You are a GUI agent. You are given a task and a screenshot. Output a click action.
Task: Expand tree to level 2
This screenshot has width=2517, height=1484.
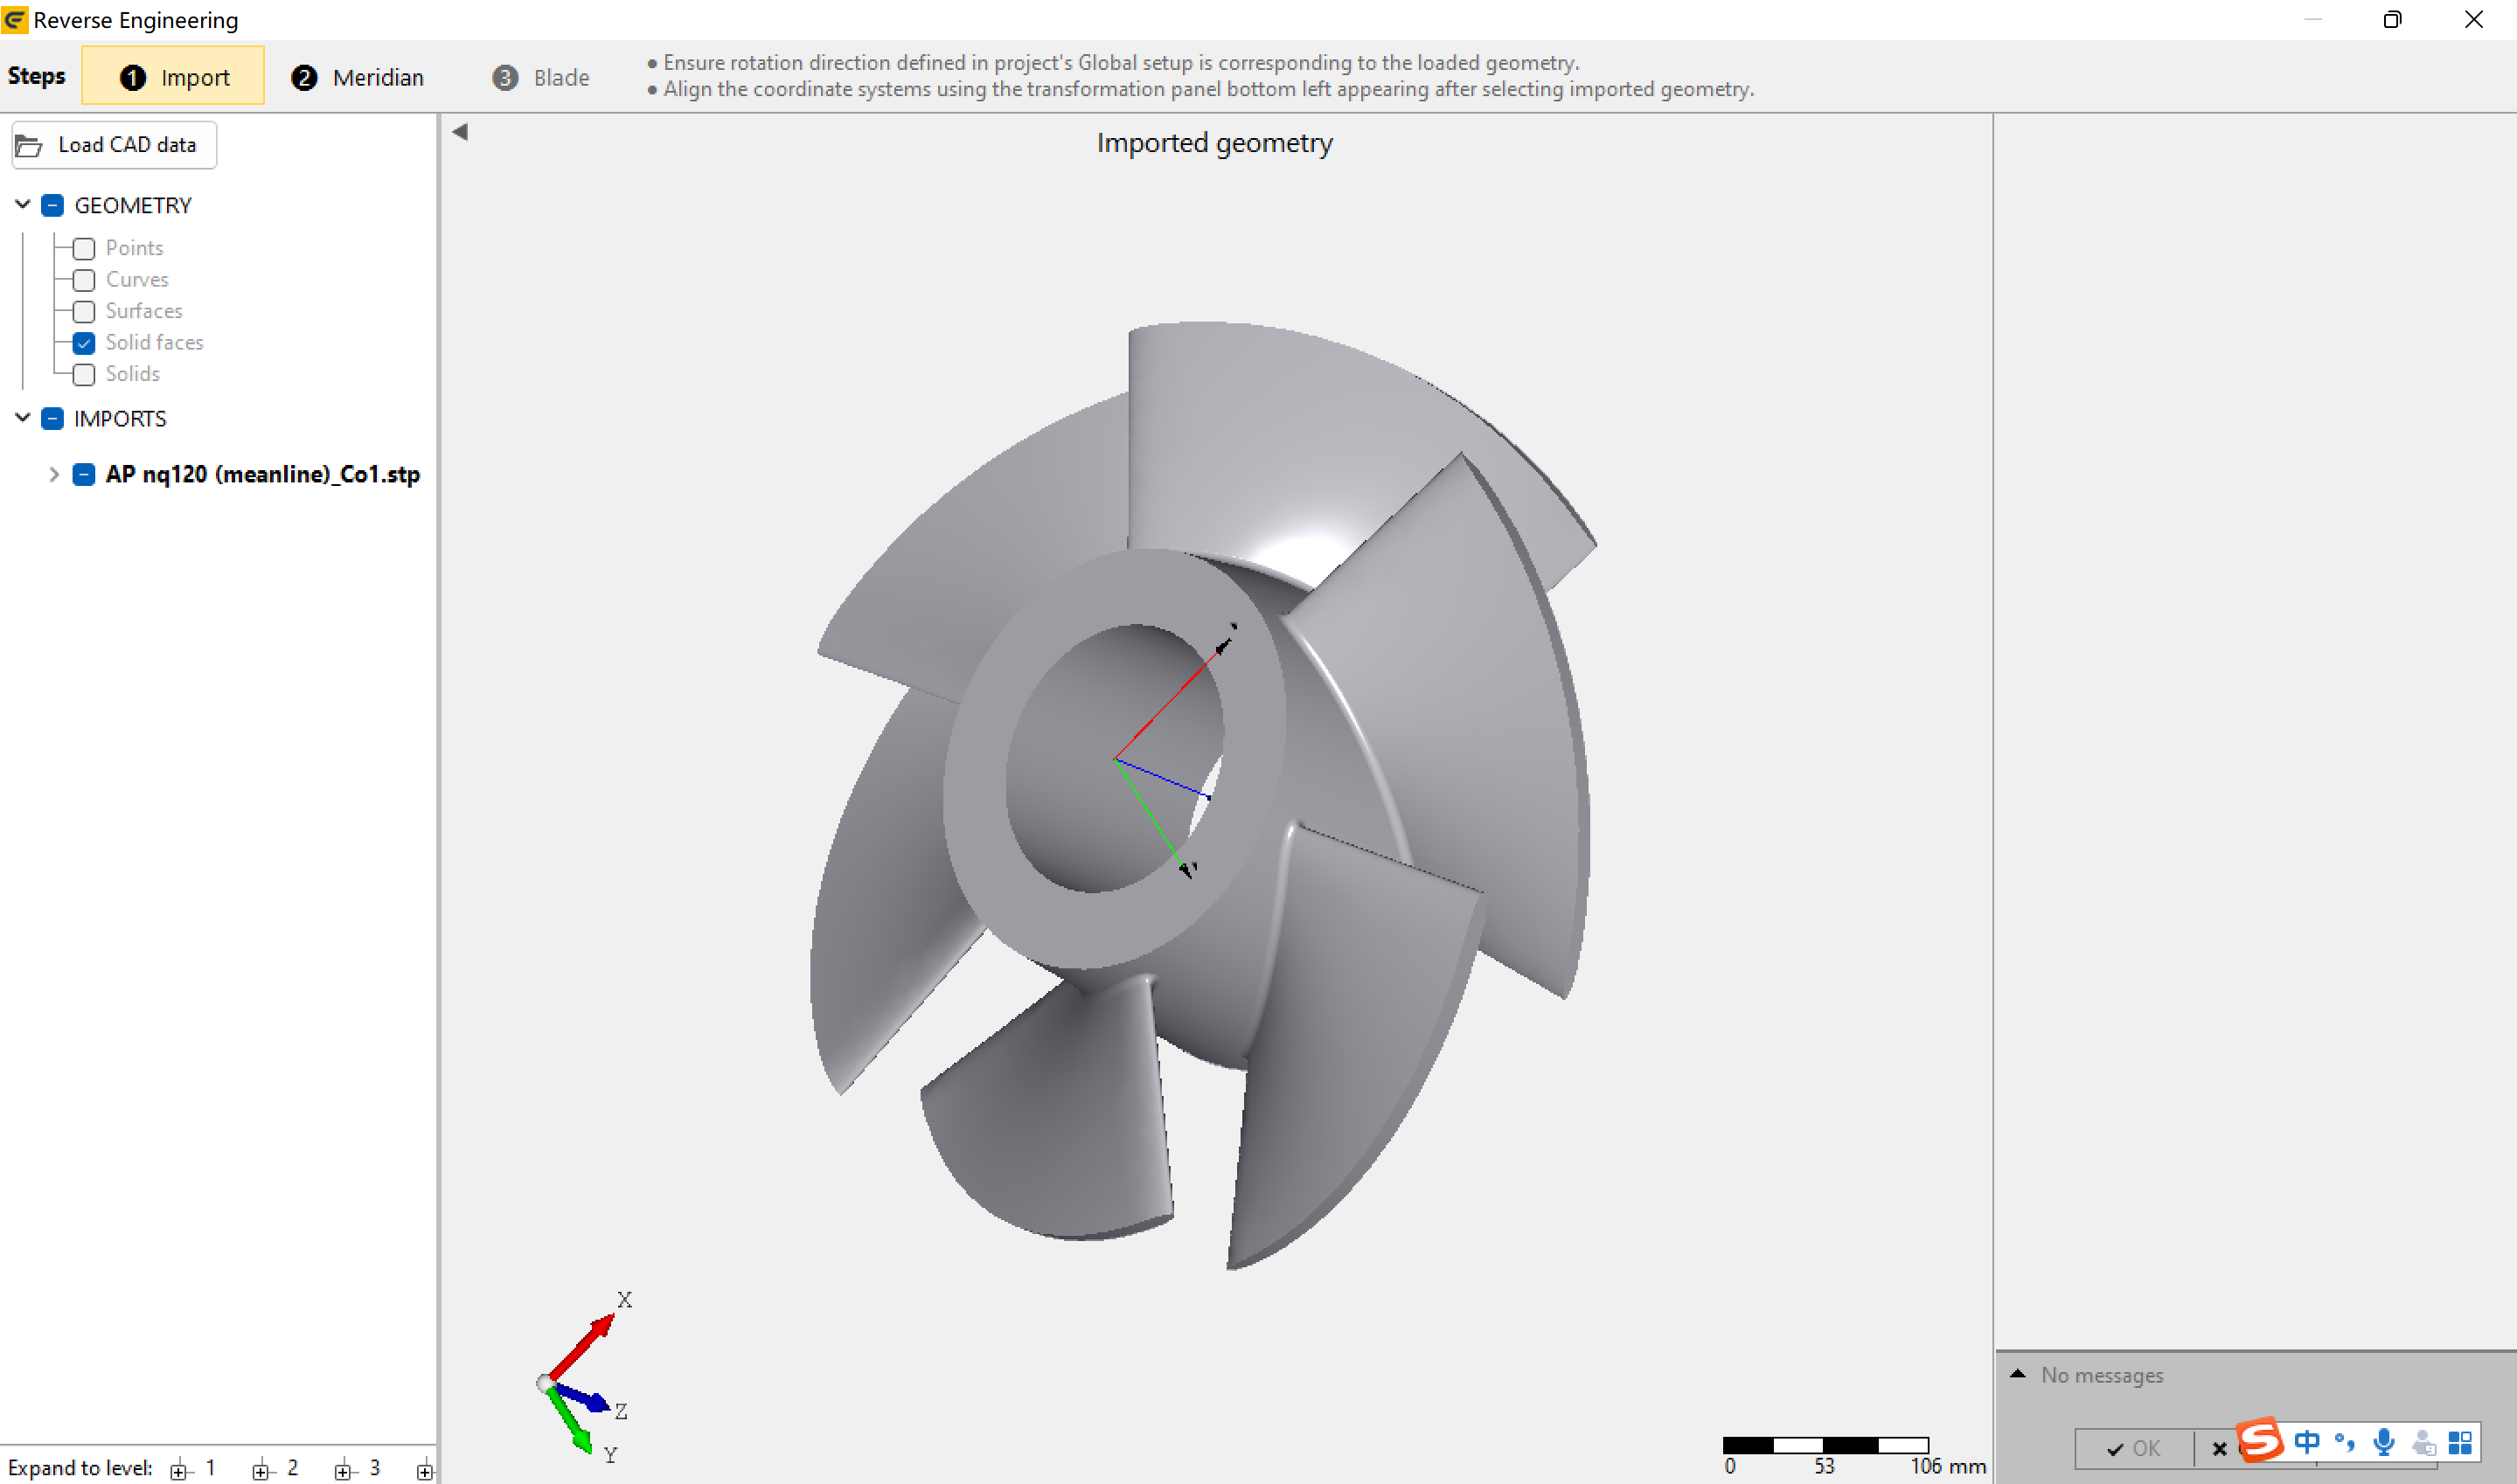coord(262,1470)
